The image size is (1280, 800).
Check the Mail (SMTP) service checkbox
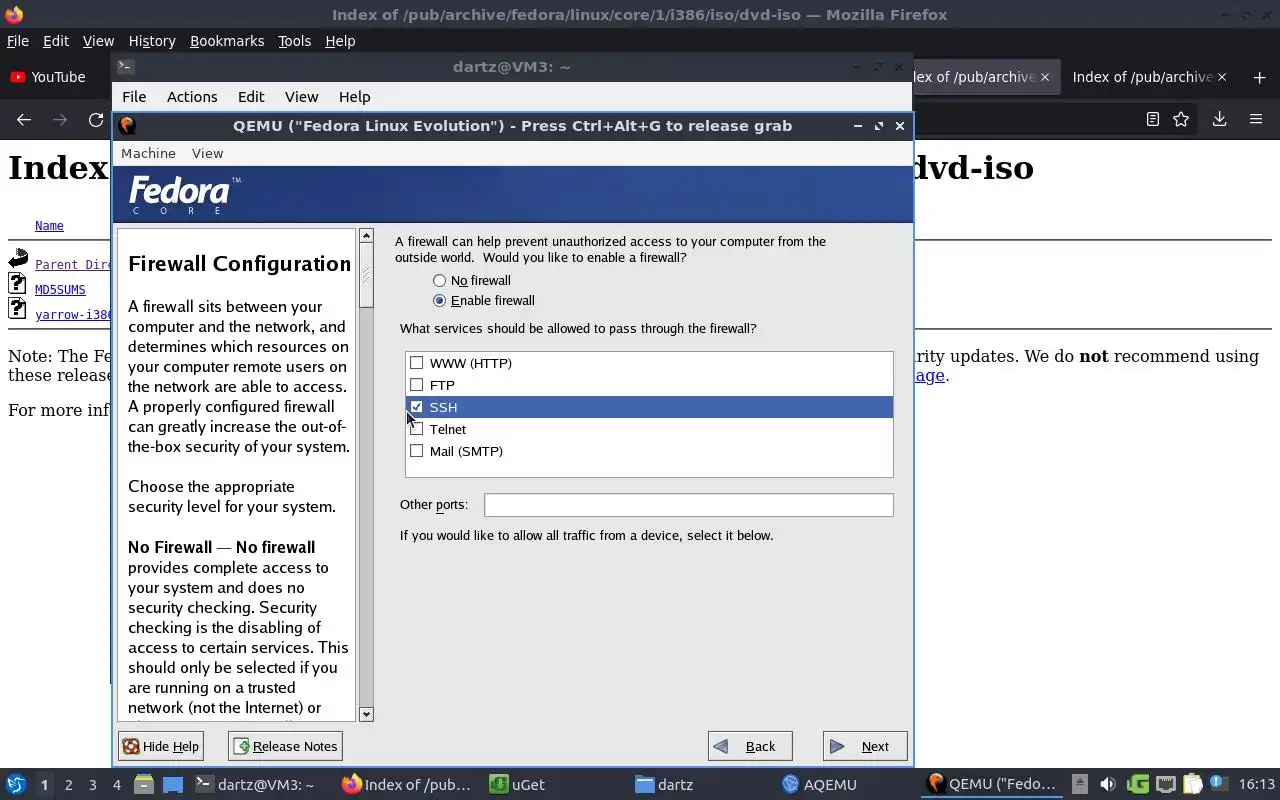tap(417, 451)
